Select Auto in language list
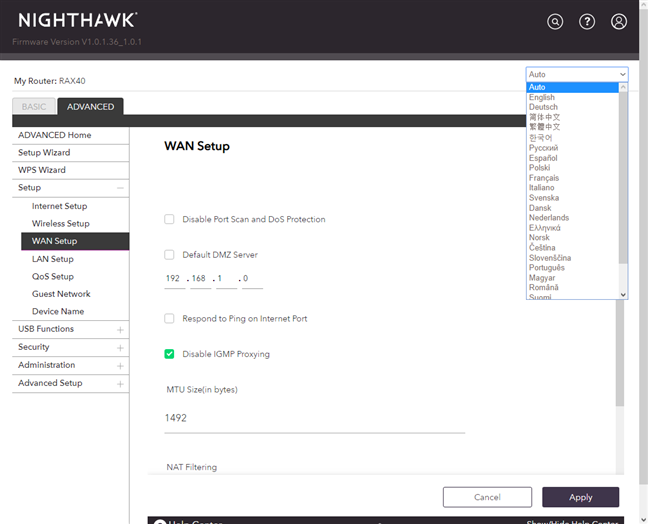 573,87
